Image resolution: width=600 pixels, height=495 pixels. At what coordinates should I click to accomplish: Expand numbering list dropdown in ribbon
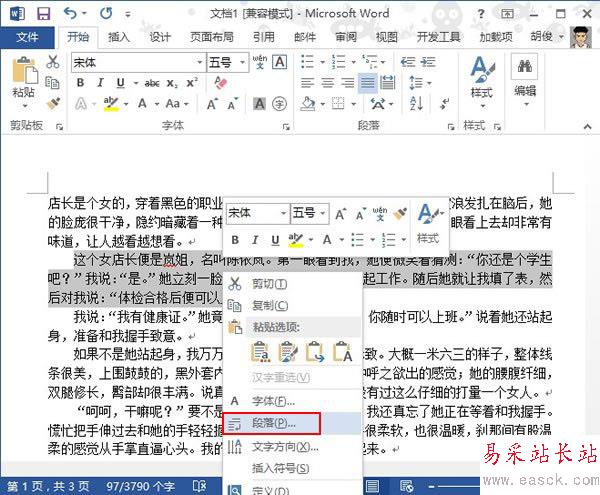(354, 62)
